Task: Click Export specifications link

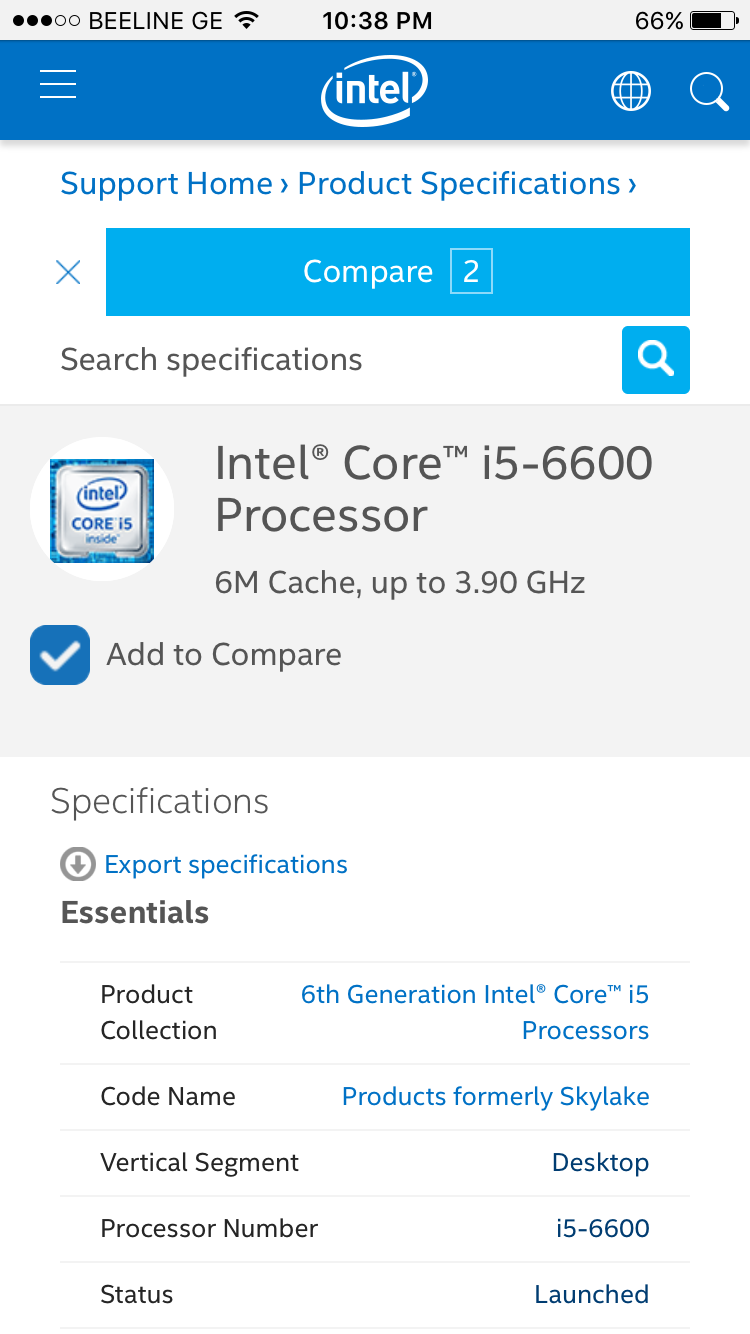Action: tap(226, 865)
